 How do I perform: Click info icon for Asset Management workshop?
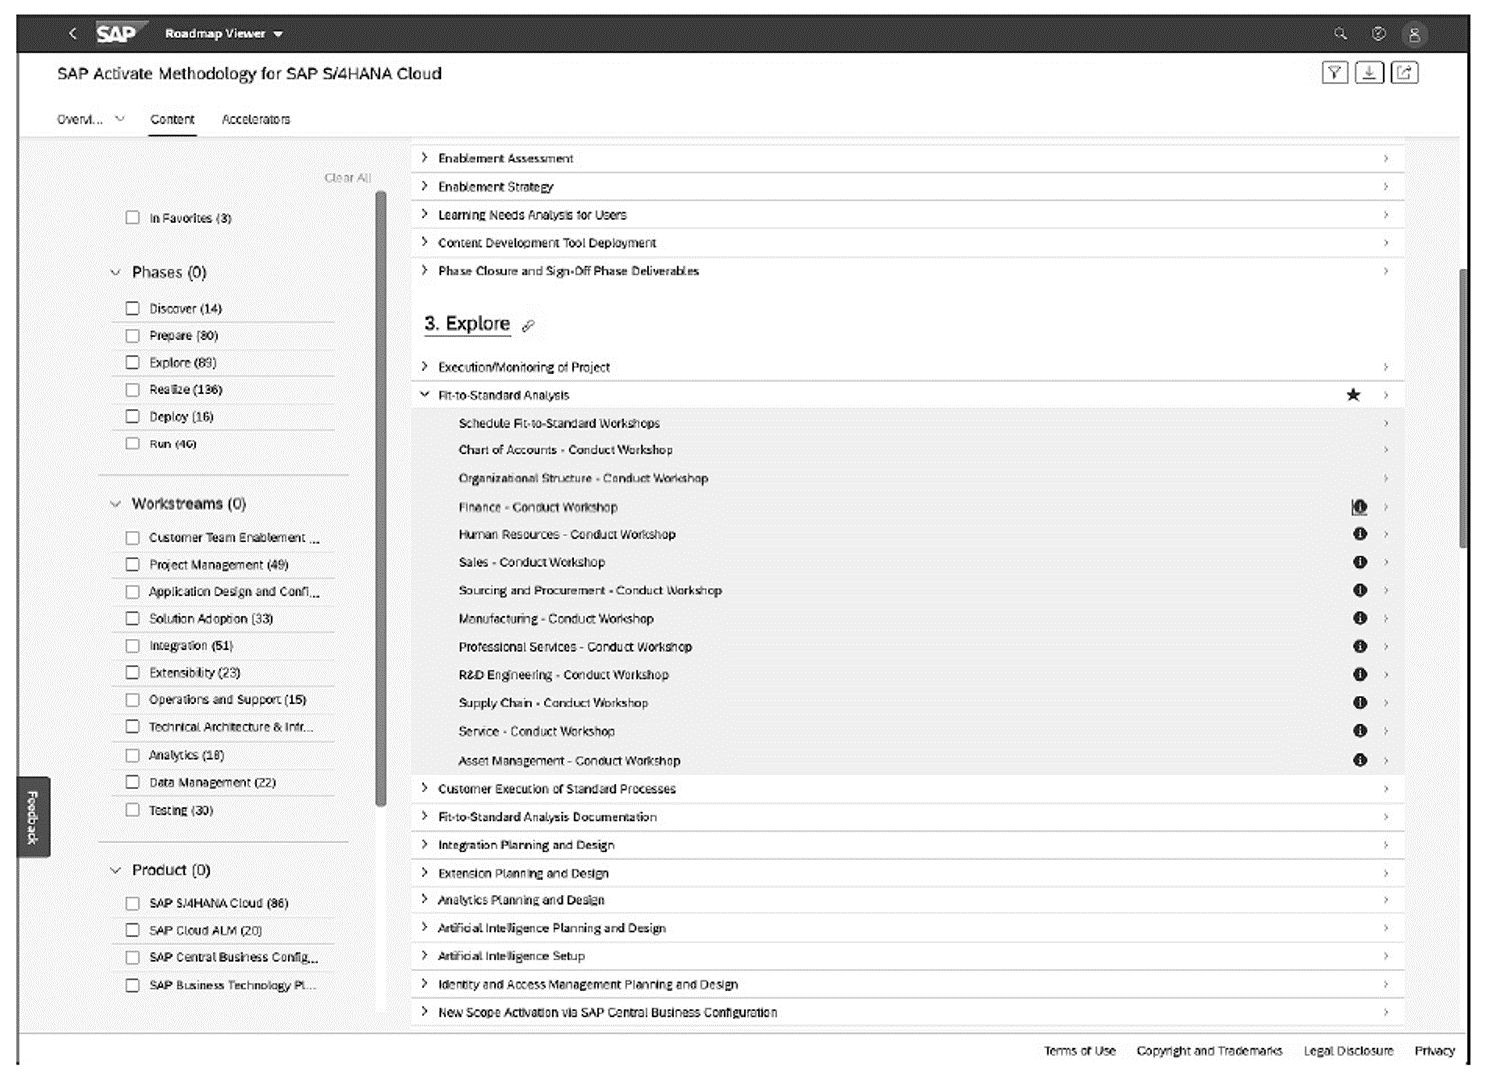(x=1360, y=760)
